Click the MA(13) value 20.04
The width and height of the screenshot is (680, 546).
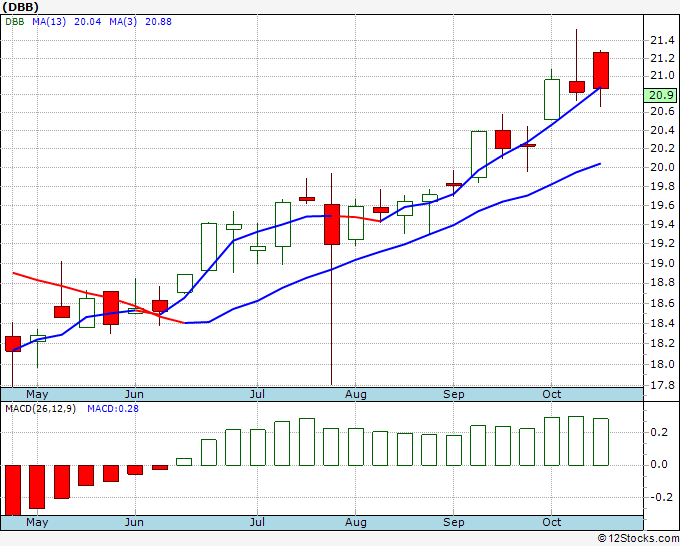88,22
